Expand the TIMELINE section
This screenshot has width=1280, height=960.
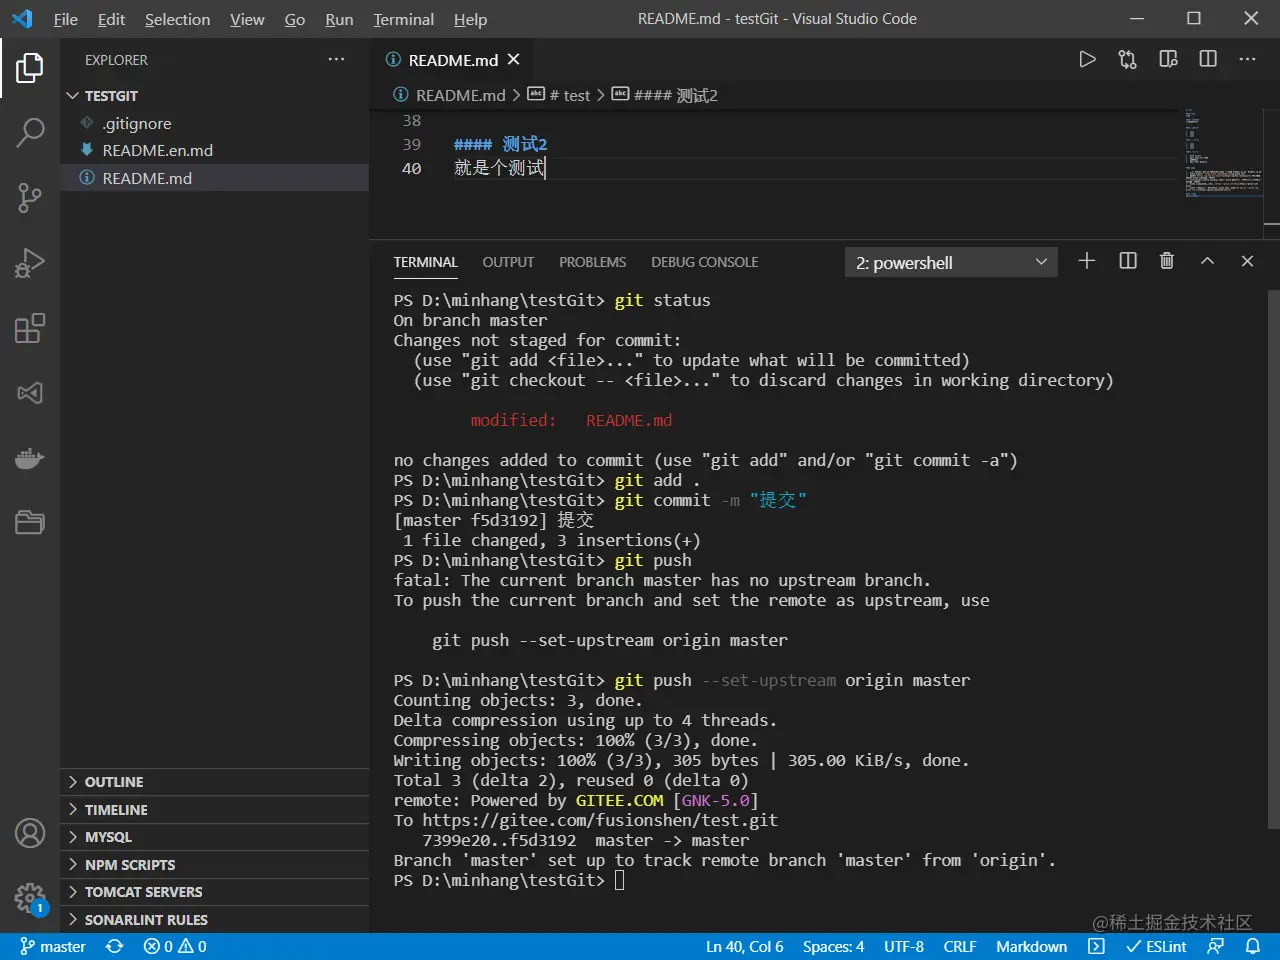click(214, 810)
